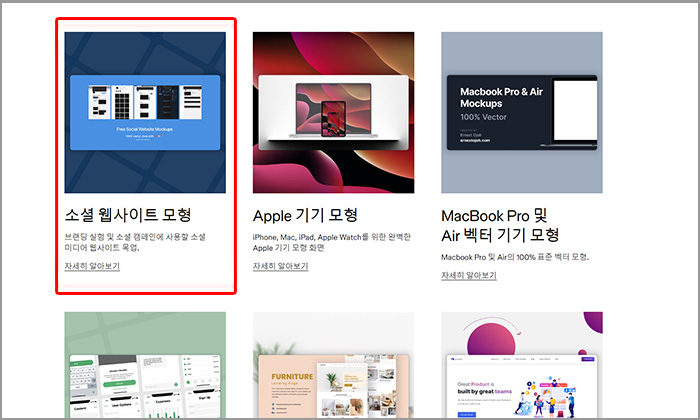Click the 소셜 웹사이트 모형 title
The image size is (700, 420).
(128, 215)
